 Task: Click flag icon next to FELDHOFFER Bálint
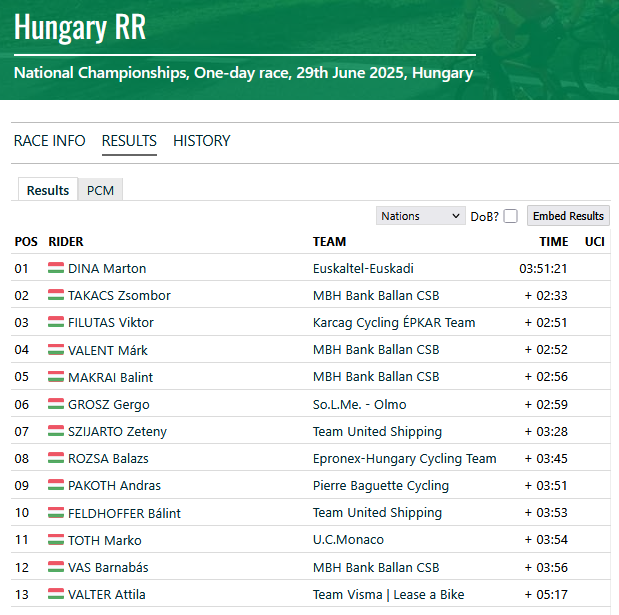[x=56, y=512]
